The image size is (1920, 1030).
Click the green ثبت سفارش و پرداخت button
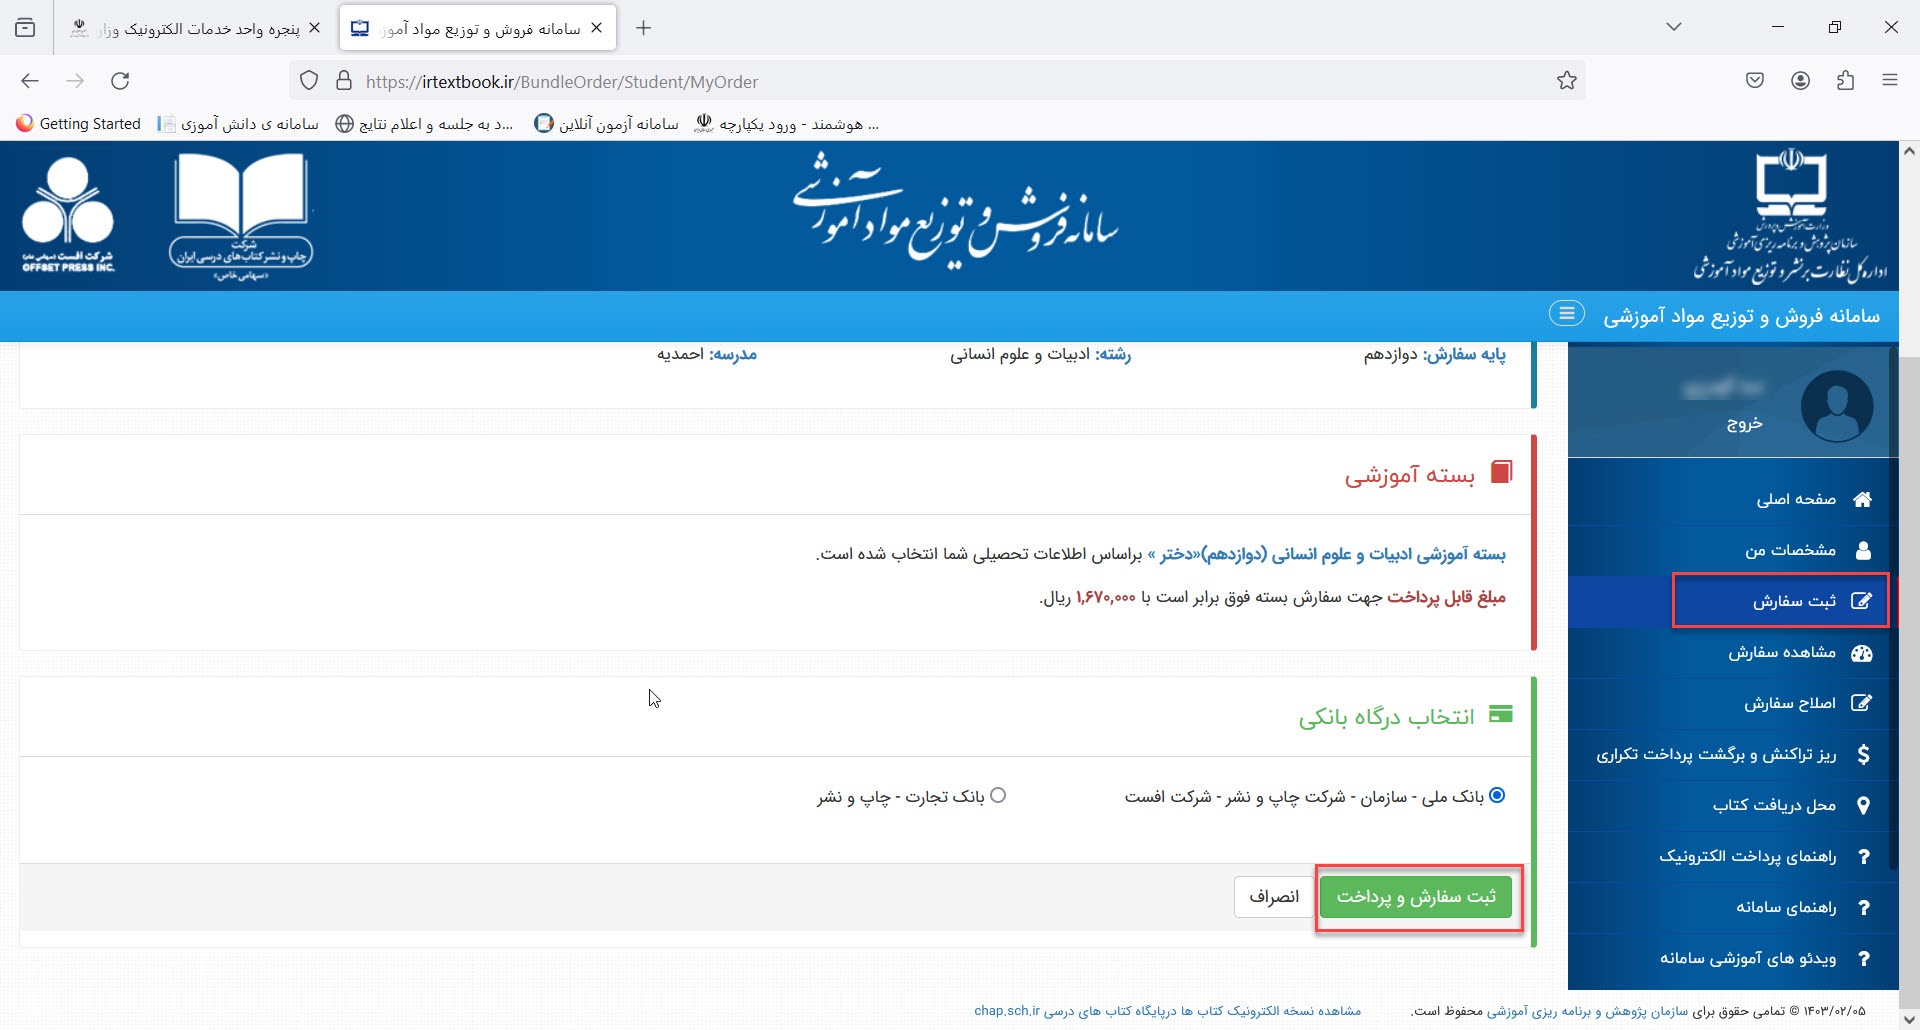coord(1416,897)
